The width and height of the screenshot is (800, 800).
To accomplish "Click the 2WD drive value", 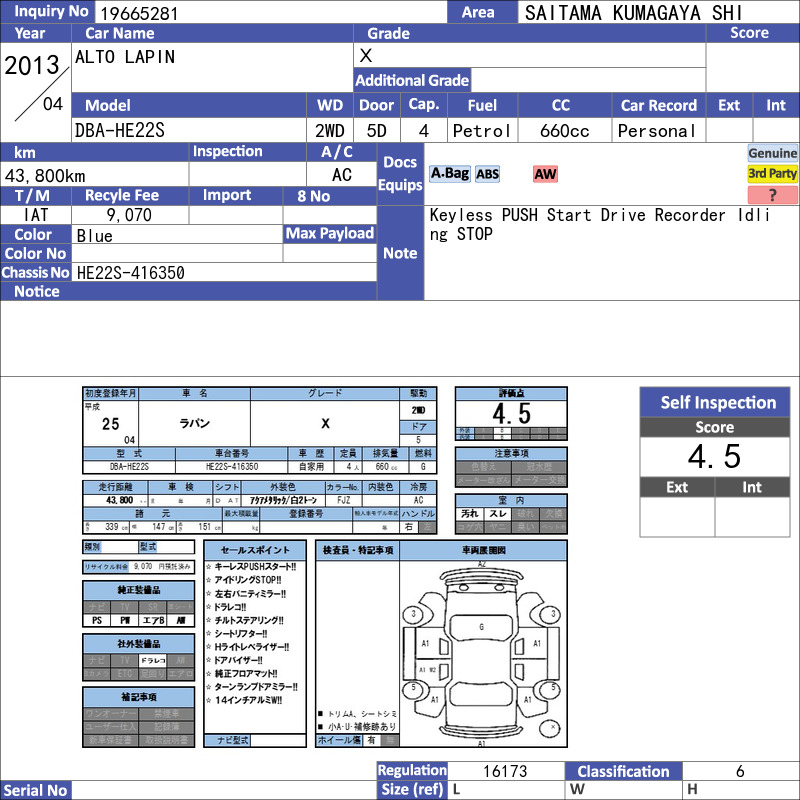I will tap(330, 131).
